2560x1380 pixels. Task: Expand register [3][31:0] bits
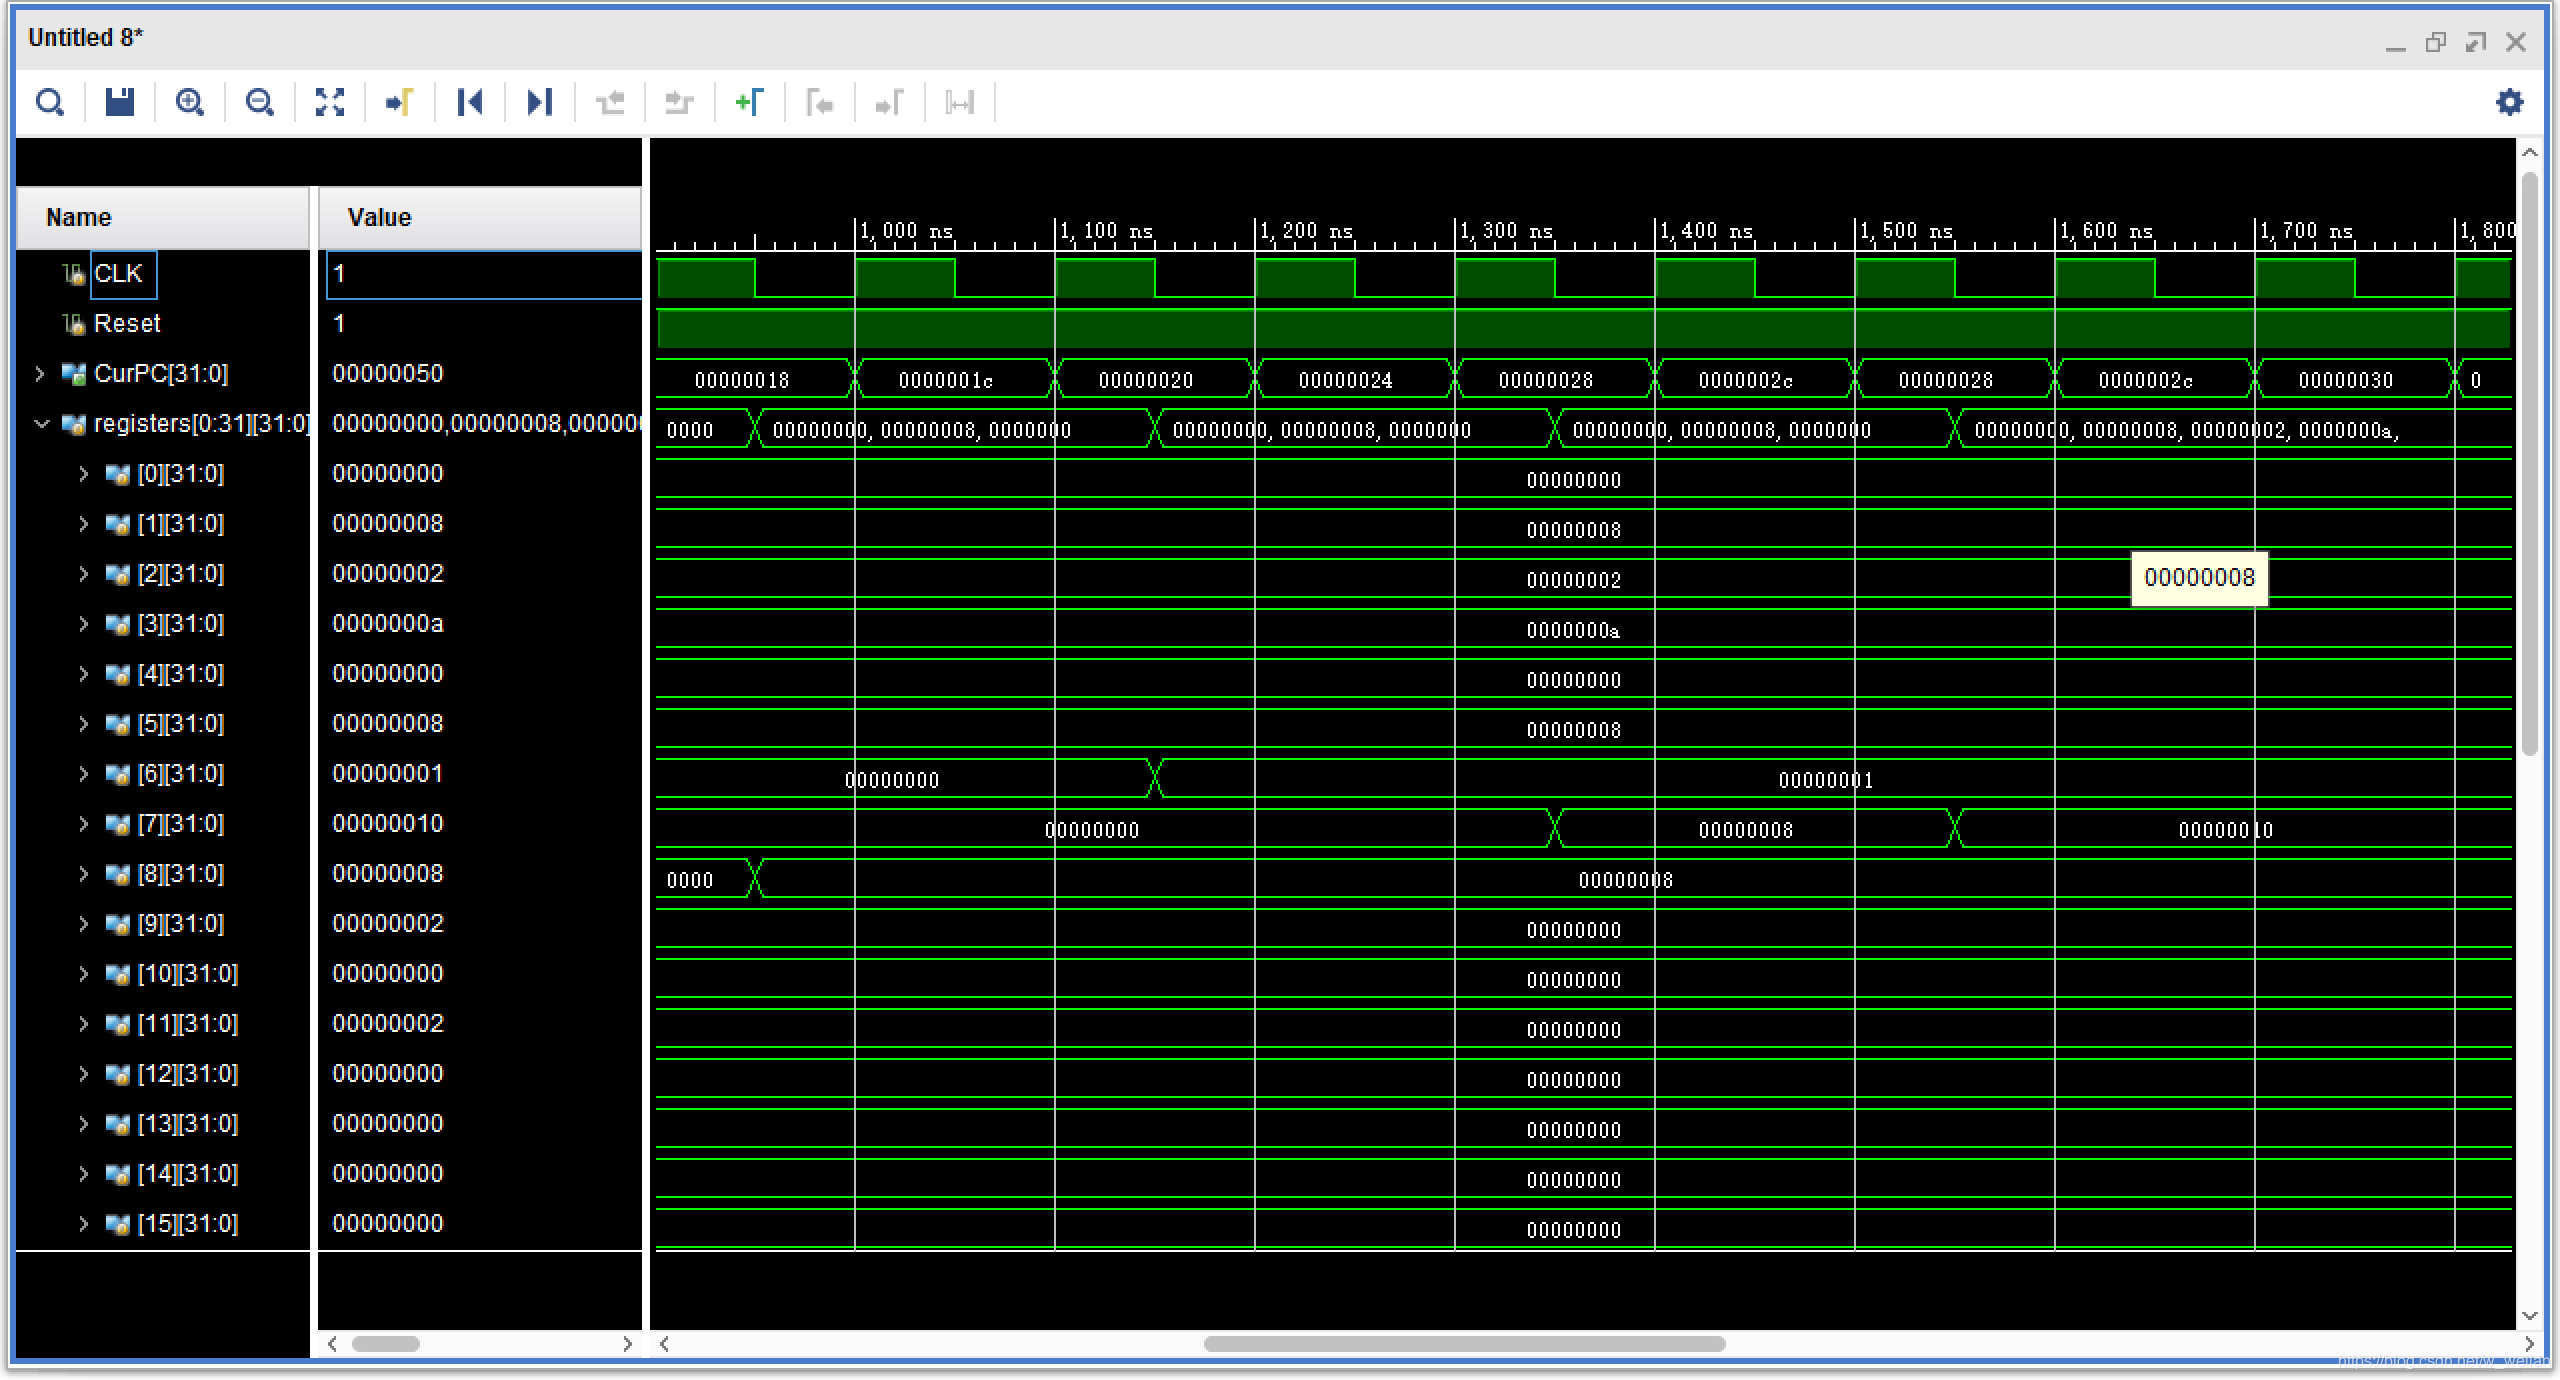click(84, 624)
